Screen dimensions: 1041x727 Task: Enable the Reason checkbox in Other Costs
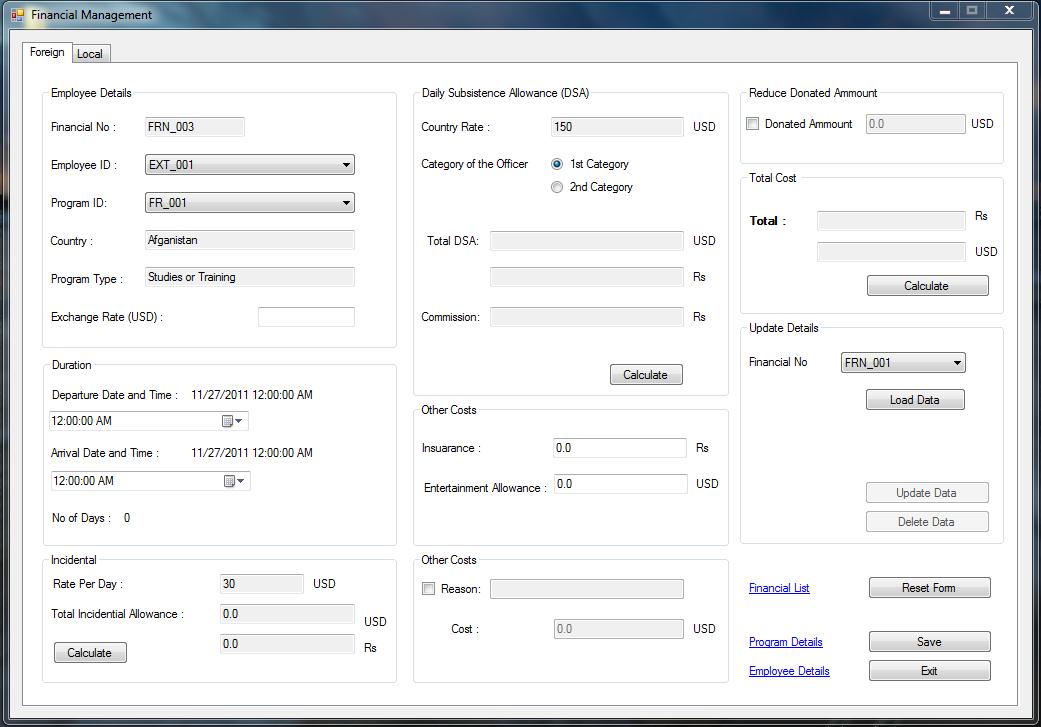pyautogui.click(x=429, y=589)
